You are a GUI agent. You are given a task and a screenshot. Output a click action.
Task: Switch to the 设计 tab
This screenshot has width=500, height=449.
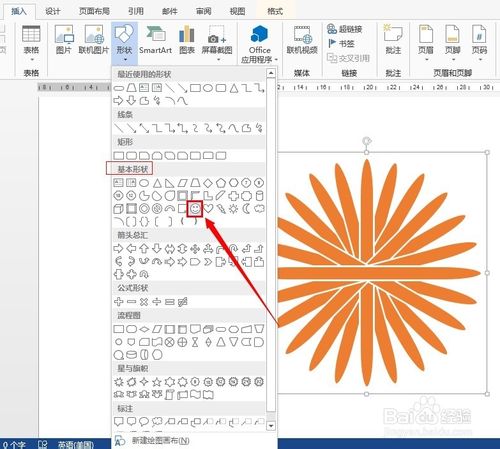click(53, 11)
